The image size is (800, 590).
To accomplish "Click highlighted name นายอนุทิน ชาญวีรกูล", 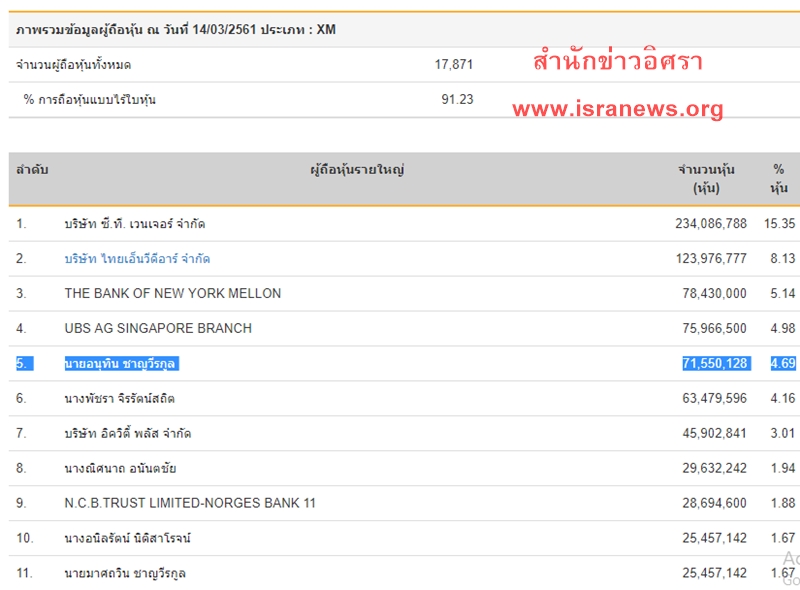I will [x=120, y=364].
